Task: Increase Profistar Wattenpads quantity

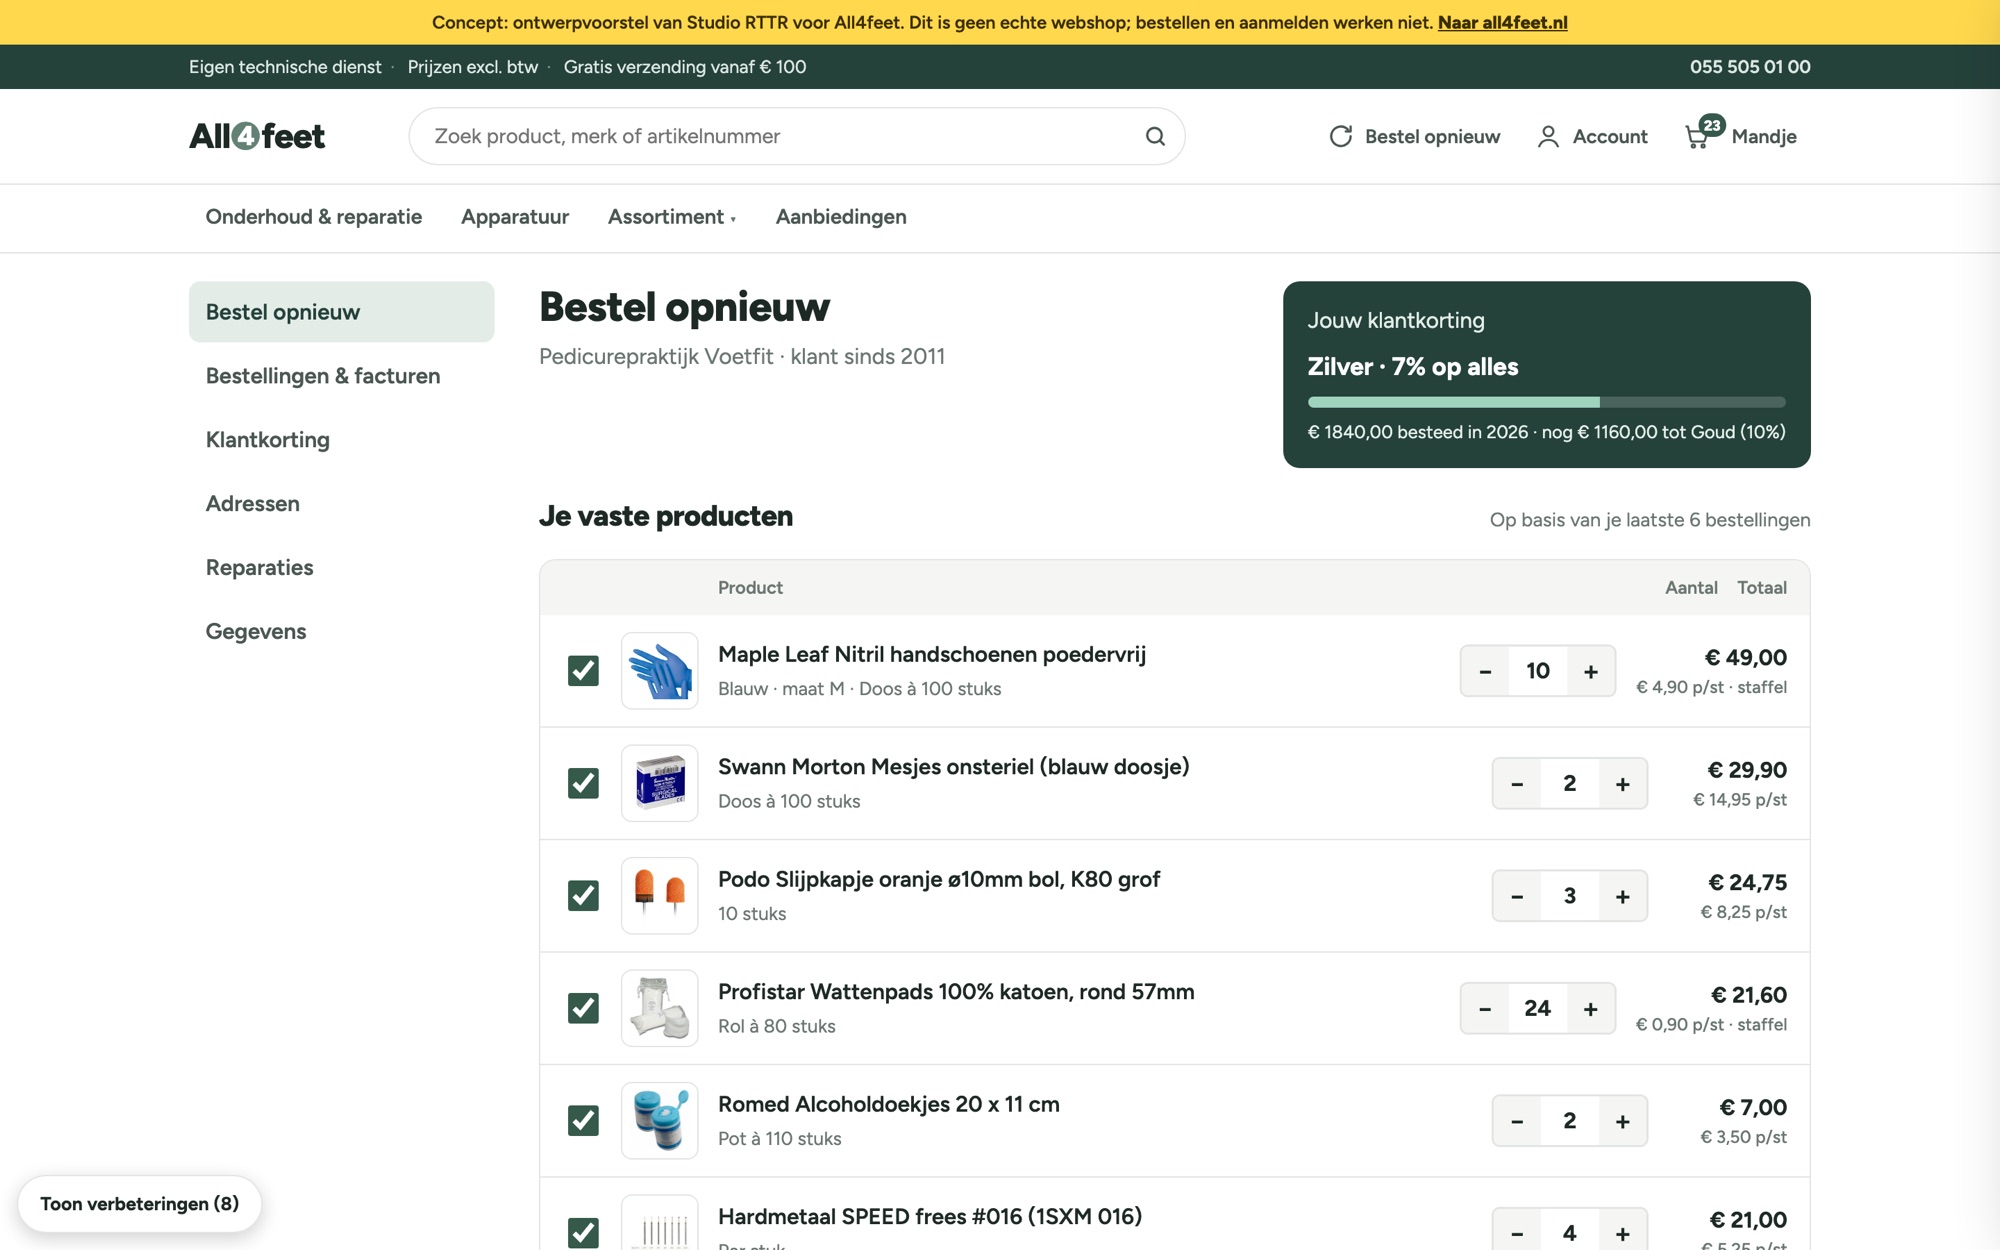Action: pos(1590,1008)
